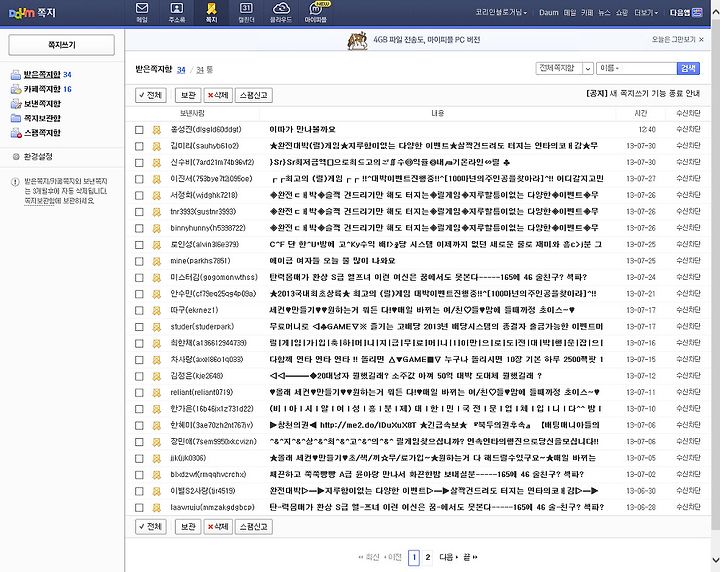Screen dimensions: 720x572
Task: Click the 다음앱 icon at top right
Action: tap(698, 12)
